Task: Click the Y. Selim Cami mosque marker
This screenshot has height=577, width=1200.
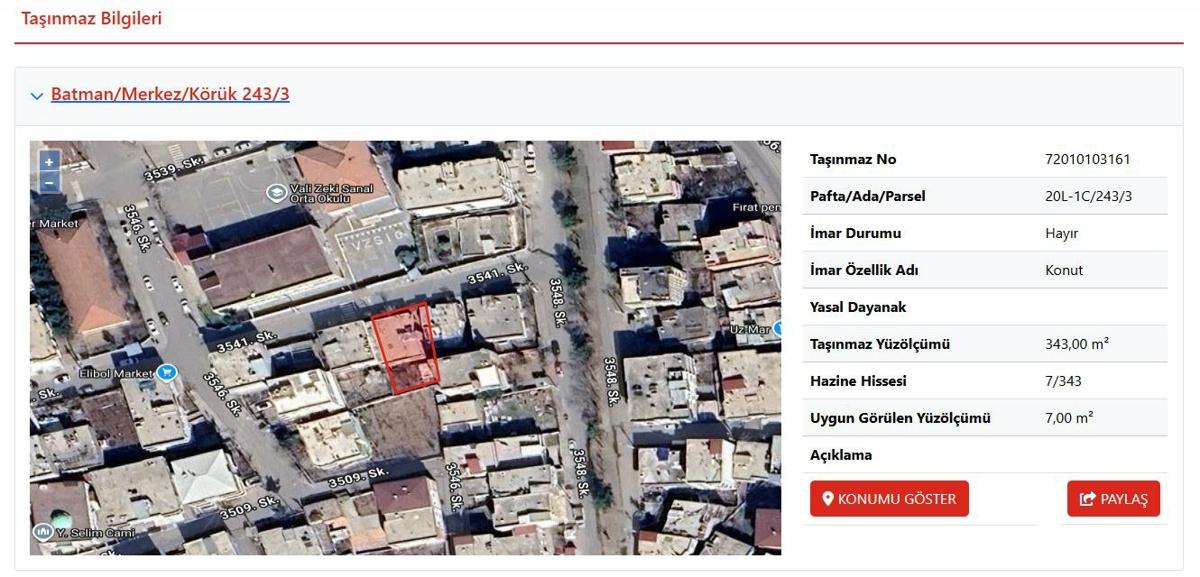Action: tap(43, 532)
